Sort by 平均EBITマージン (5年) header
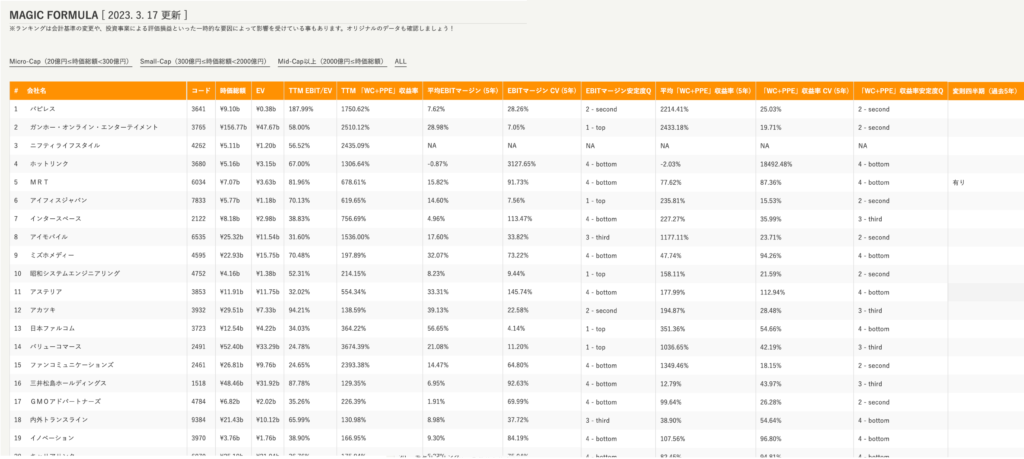The width and height of the screenshot is (1024, 459). point(462,91)
